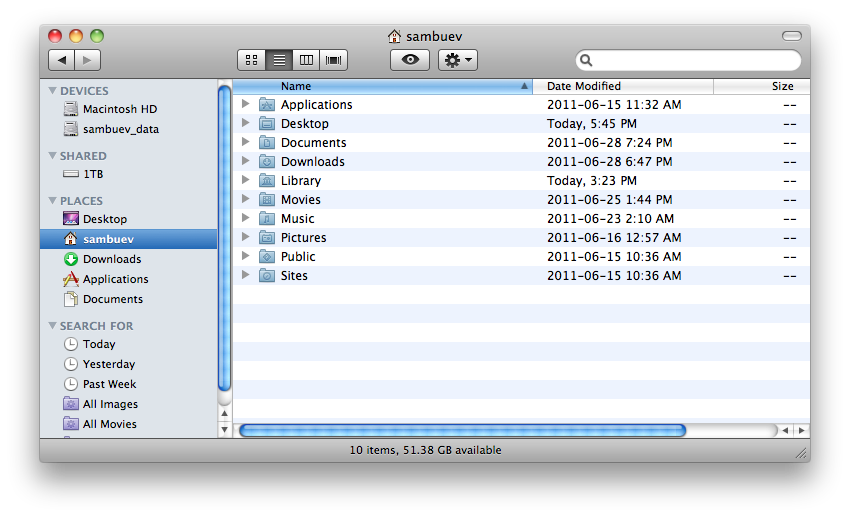Click the sidebar scroll up arrow
This screenshot has width=850, height=517.
[x=224, y=413]
